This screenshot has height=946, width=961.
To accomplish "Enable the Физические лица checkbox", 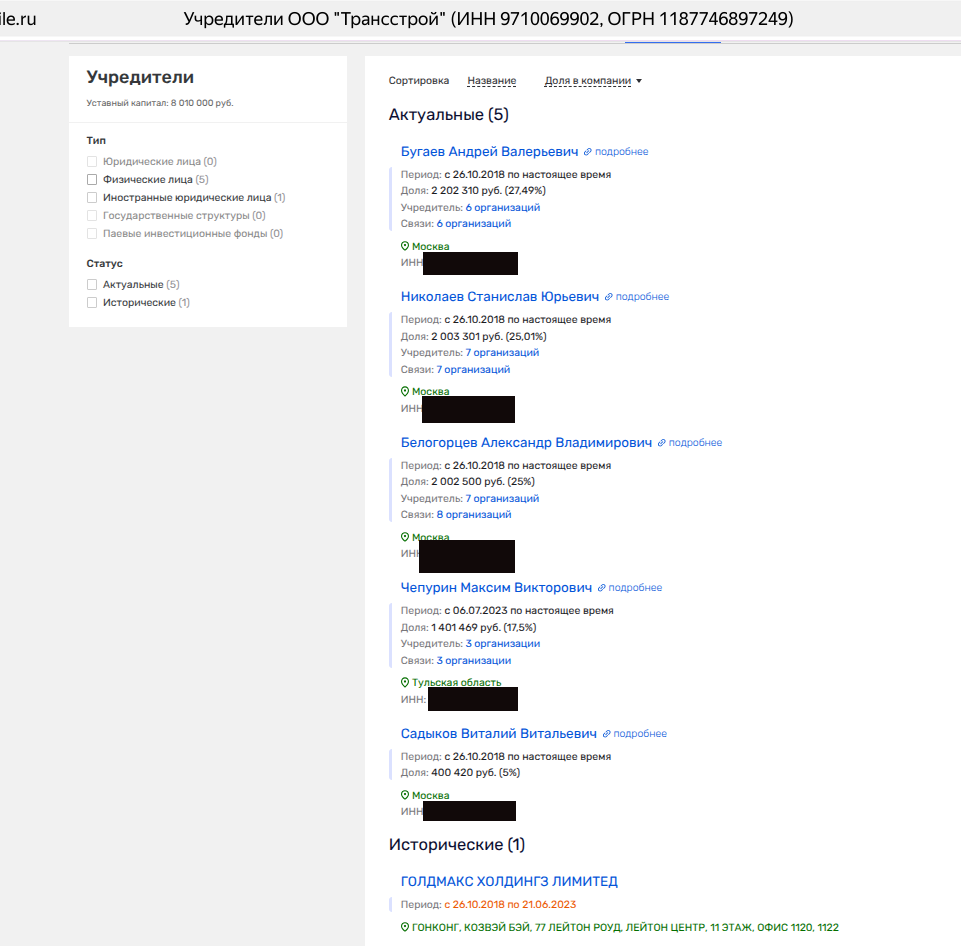I will [92, 180].
